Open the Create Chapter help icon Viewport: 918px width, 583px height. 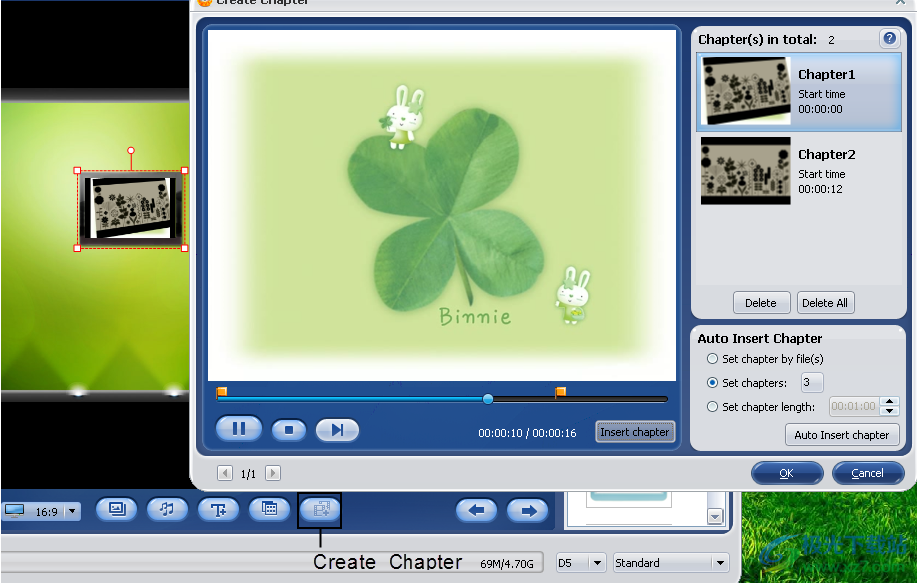(x=889, y=39)
